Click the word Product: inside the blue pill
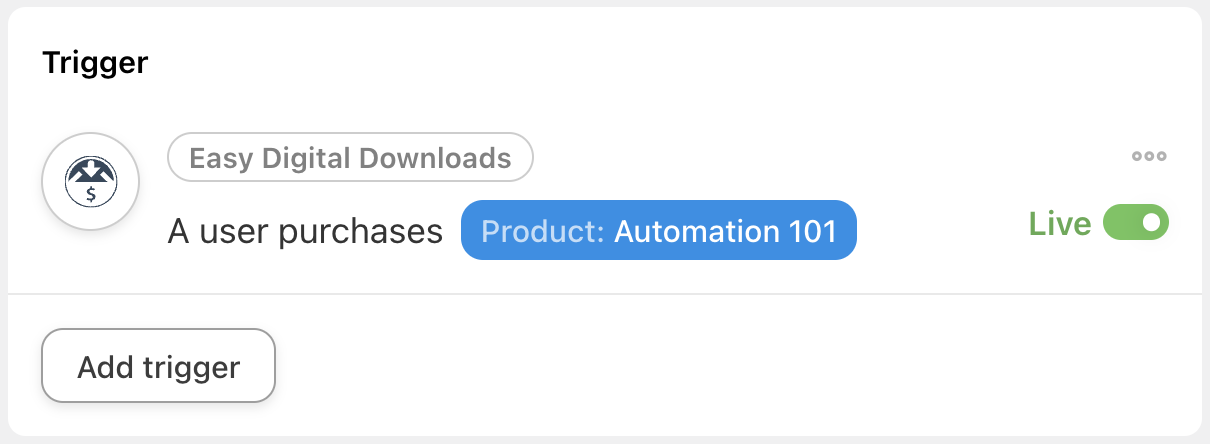The image size is (1210, 444). click(x=543, y=231)
